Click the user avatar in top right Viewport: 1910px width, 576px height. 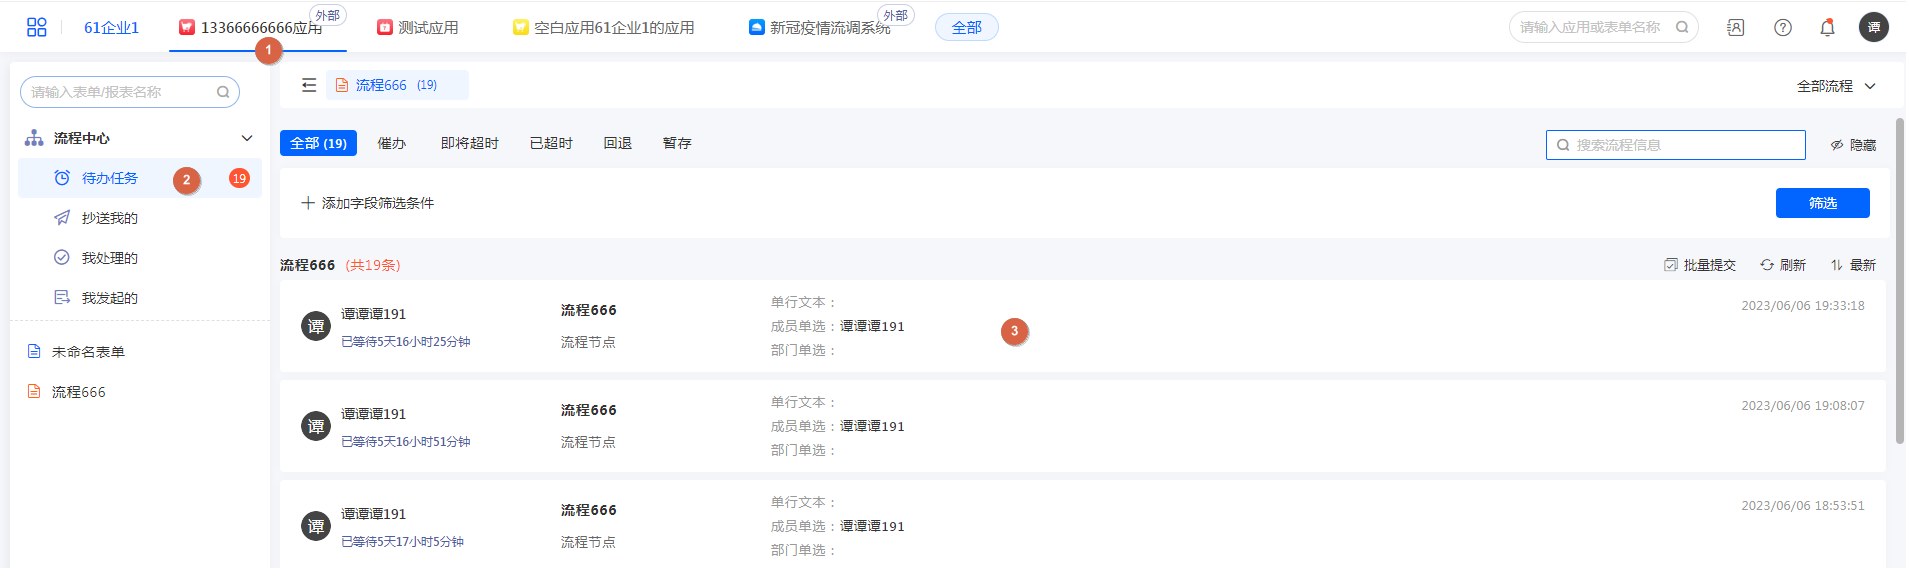pos(1873,28)
